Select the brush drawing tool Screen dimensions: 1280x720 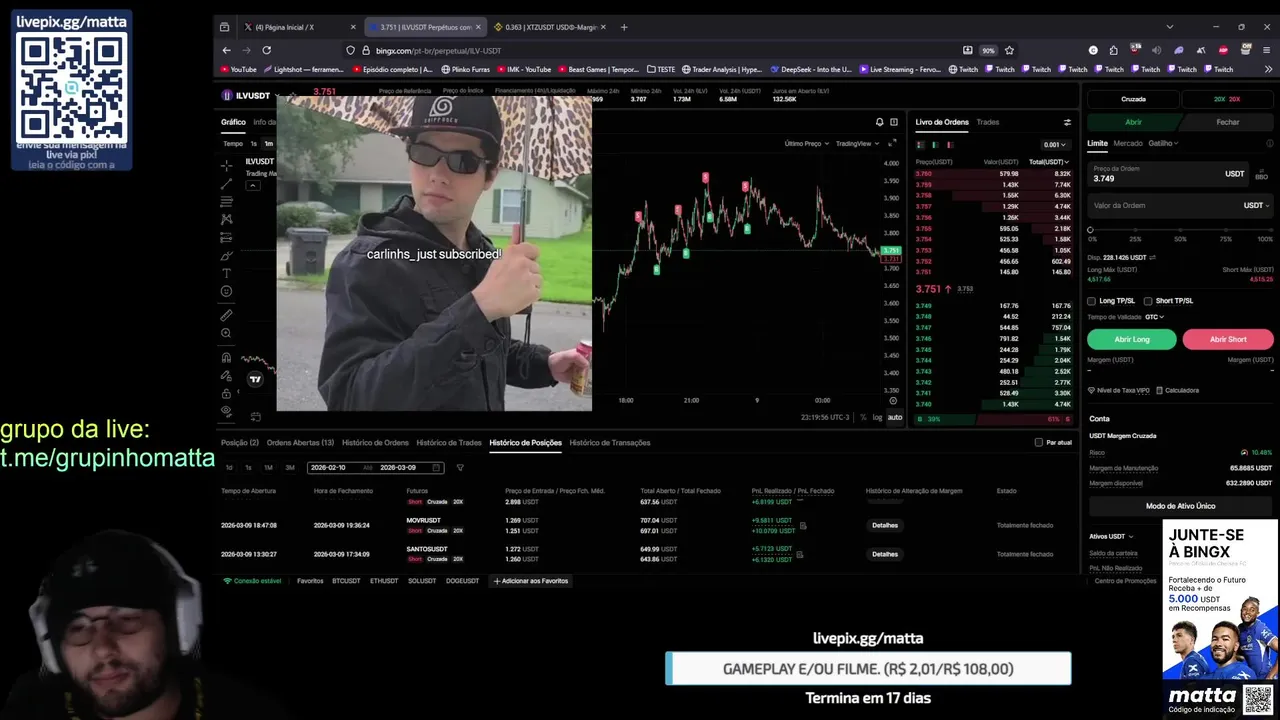coord(227,255)
